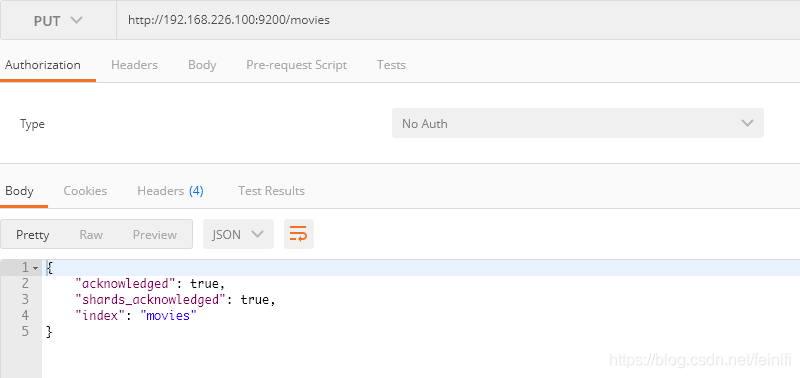Open the JSON format dropdown
This screenshot has height=378, width=800.
pos(238,234)
